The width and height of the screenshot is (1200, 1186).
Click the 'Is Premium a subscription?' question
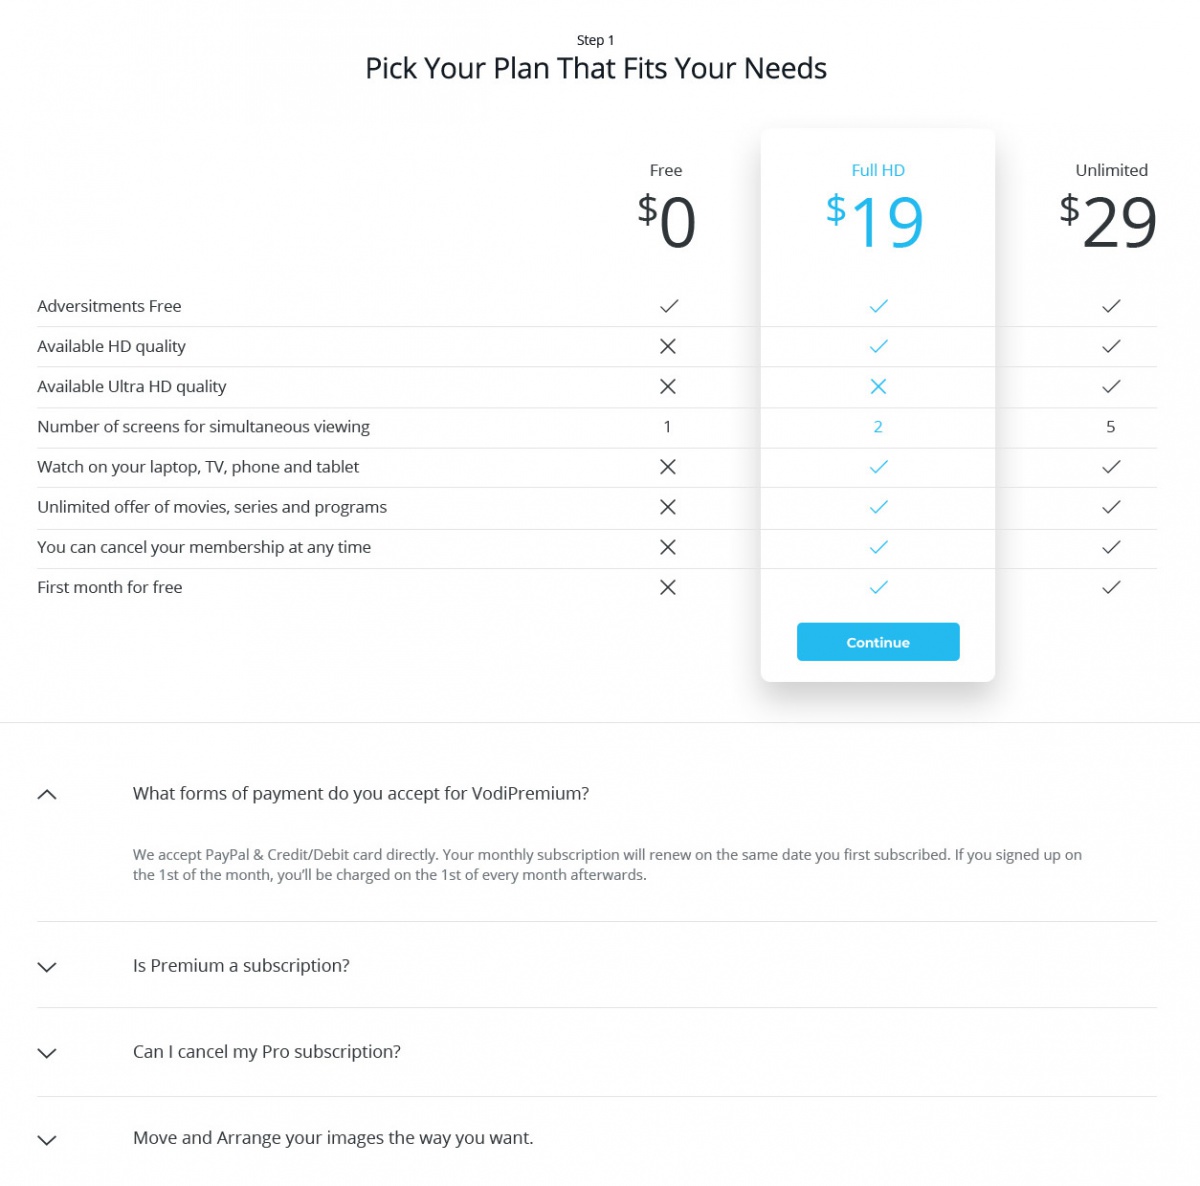241,966
